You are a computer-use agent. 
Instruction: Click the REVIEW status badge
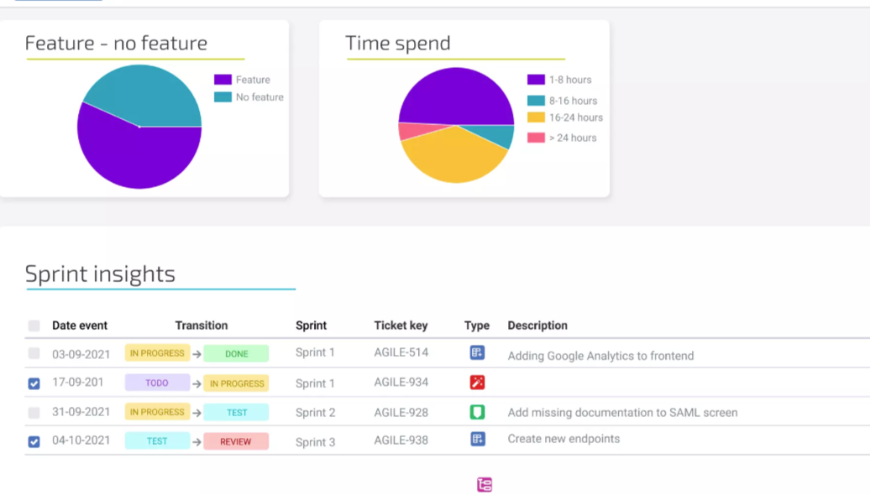pos(236,441)
